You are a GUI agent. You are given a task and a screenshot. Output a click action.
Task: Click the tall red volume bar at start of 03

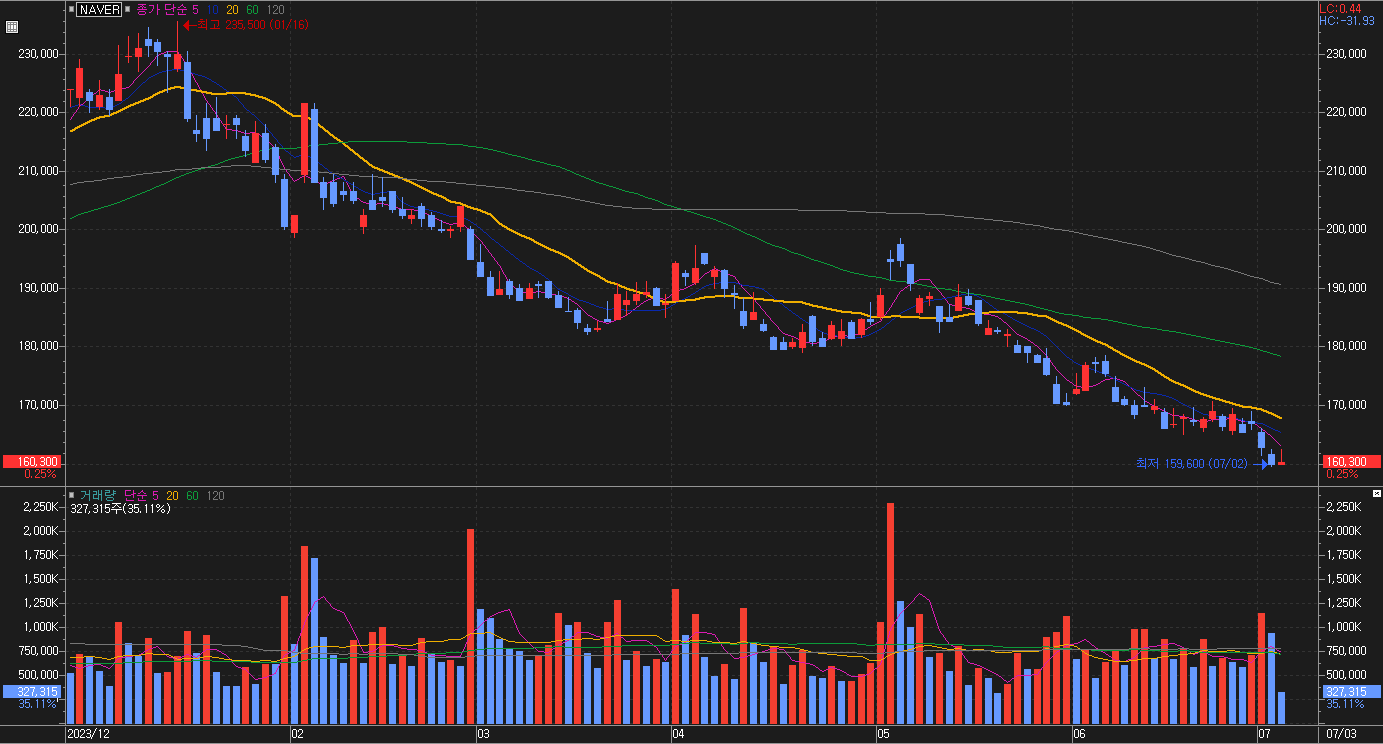coord(471,627)
